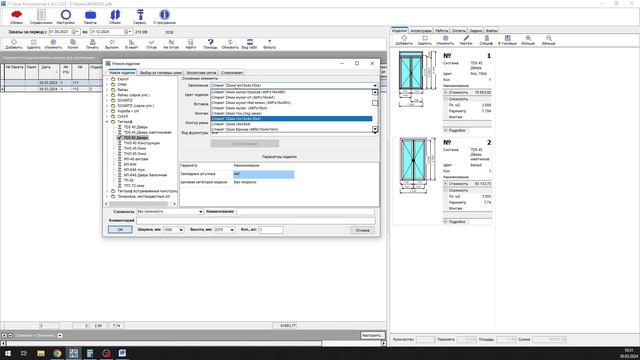Click the Обновить refresh icon
Viewport: 640px width, 360px height.
(230, 44)
